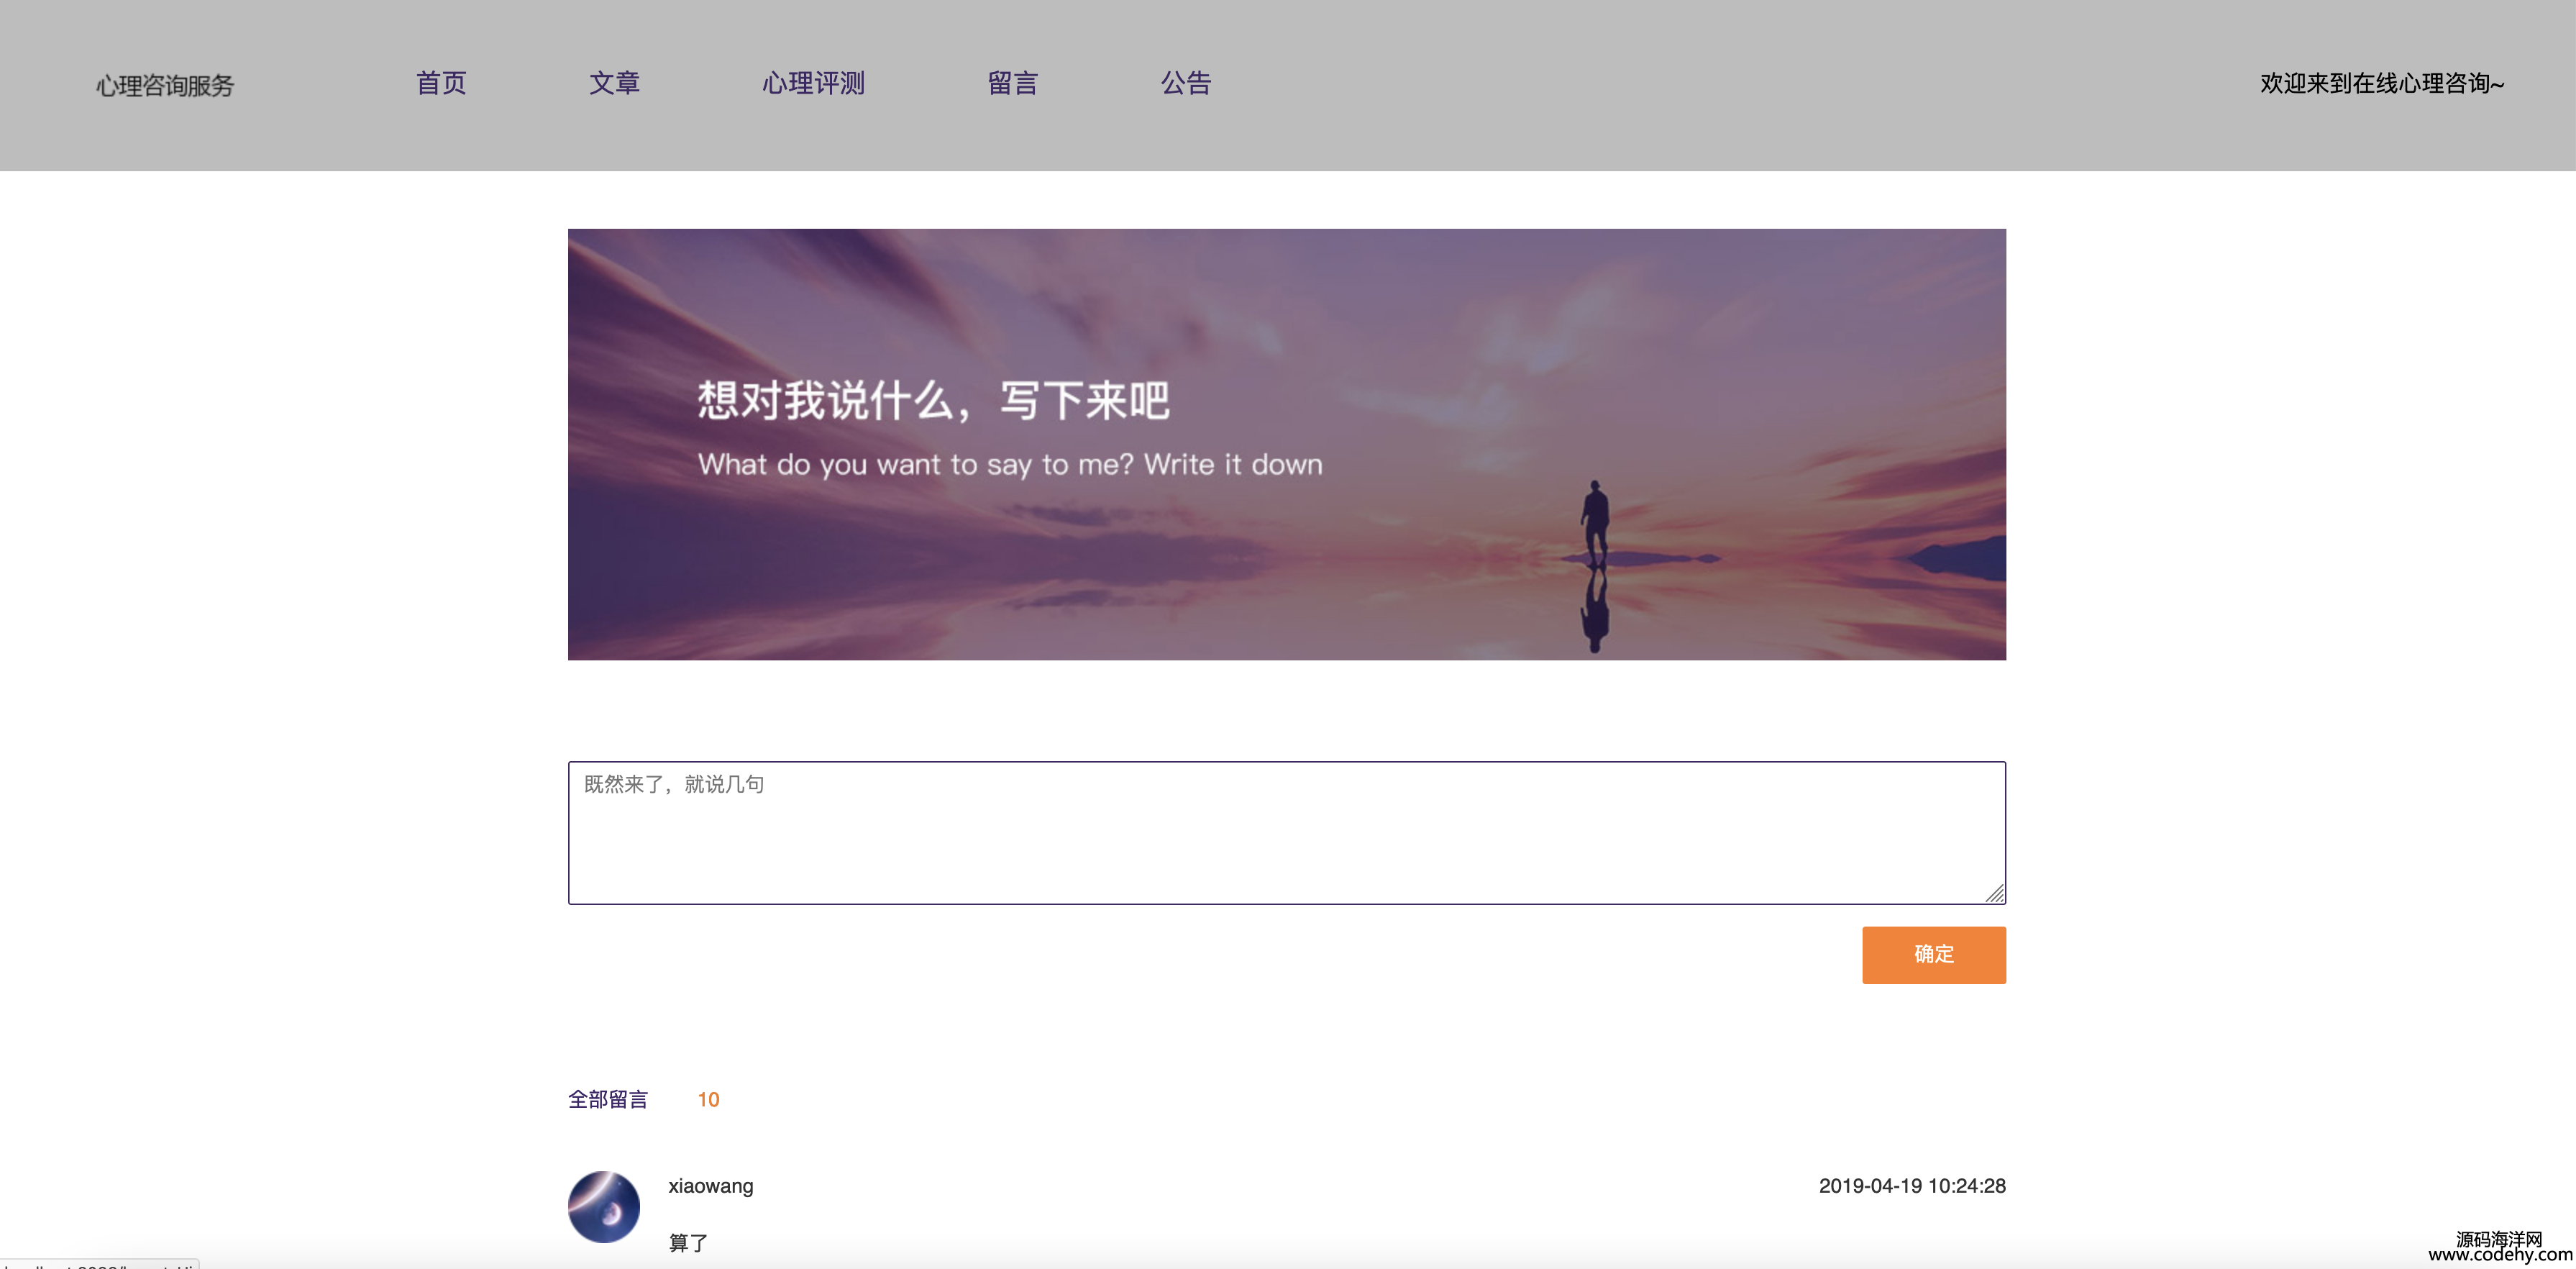
Task: Select the 留言 navigation link
Action: pos(1012,83)
